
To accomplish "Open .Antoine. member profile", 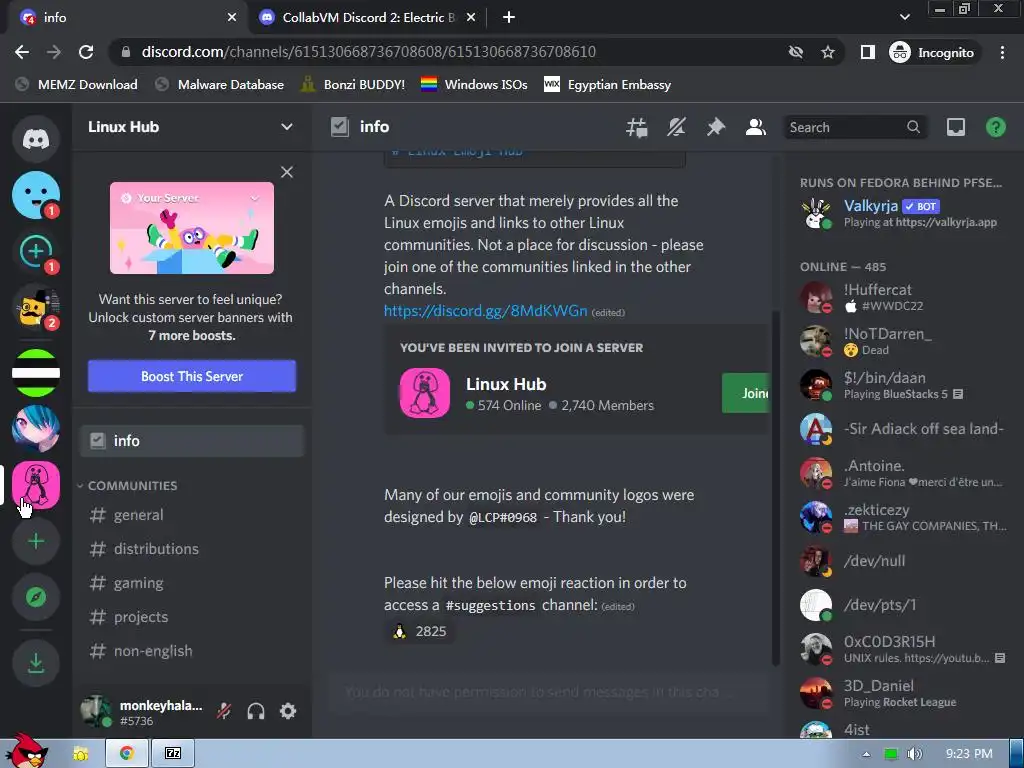I will pyautogui.click(x=903, y=473).
